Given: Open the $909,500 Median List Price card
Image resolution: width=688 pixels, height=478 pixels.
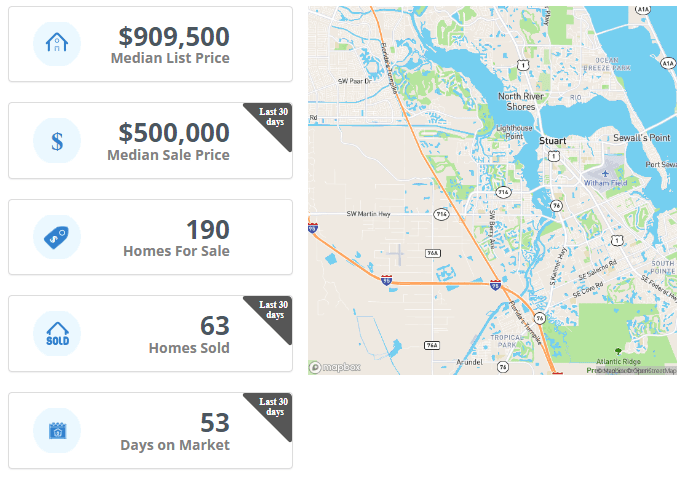Looking at the screenshot, I should [x=150, y=44].
